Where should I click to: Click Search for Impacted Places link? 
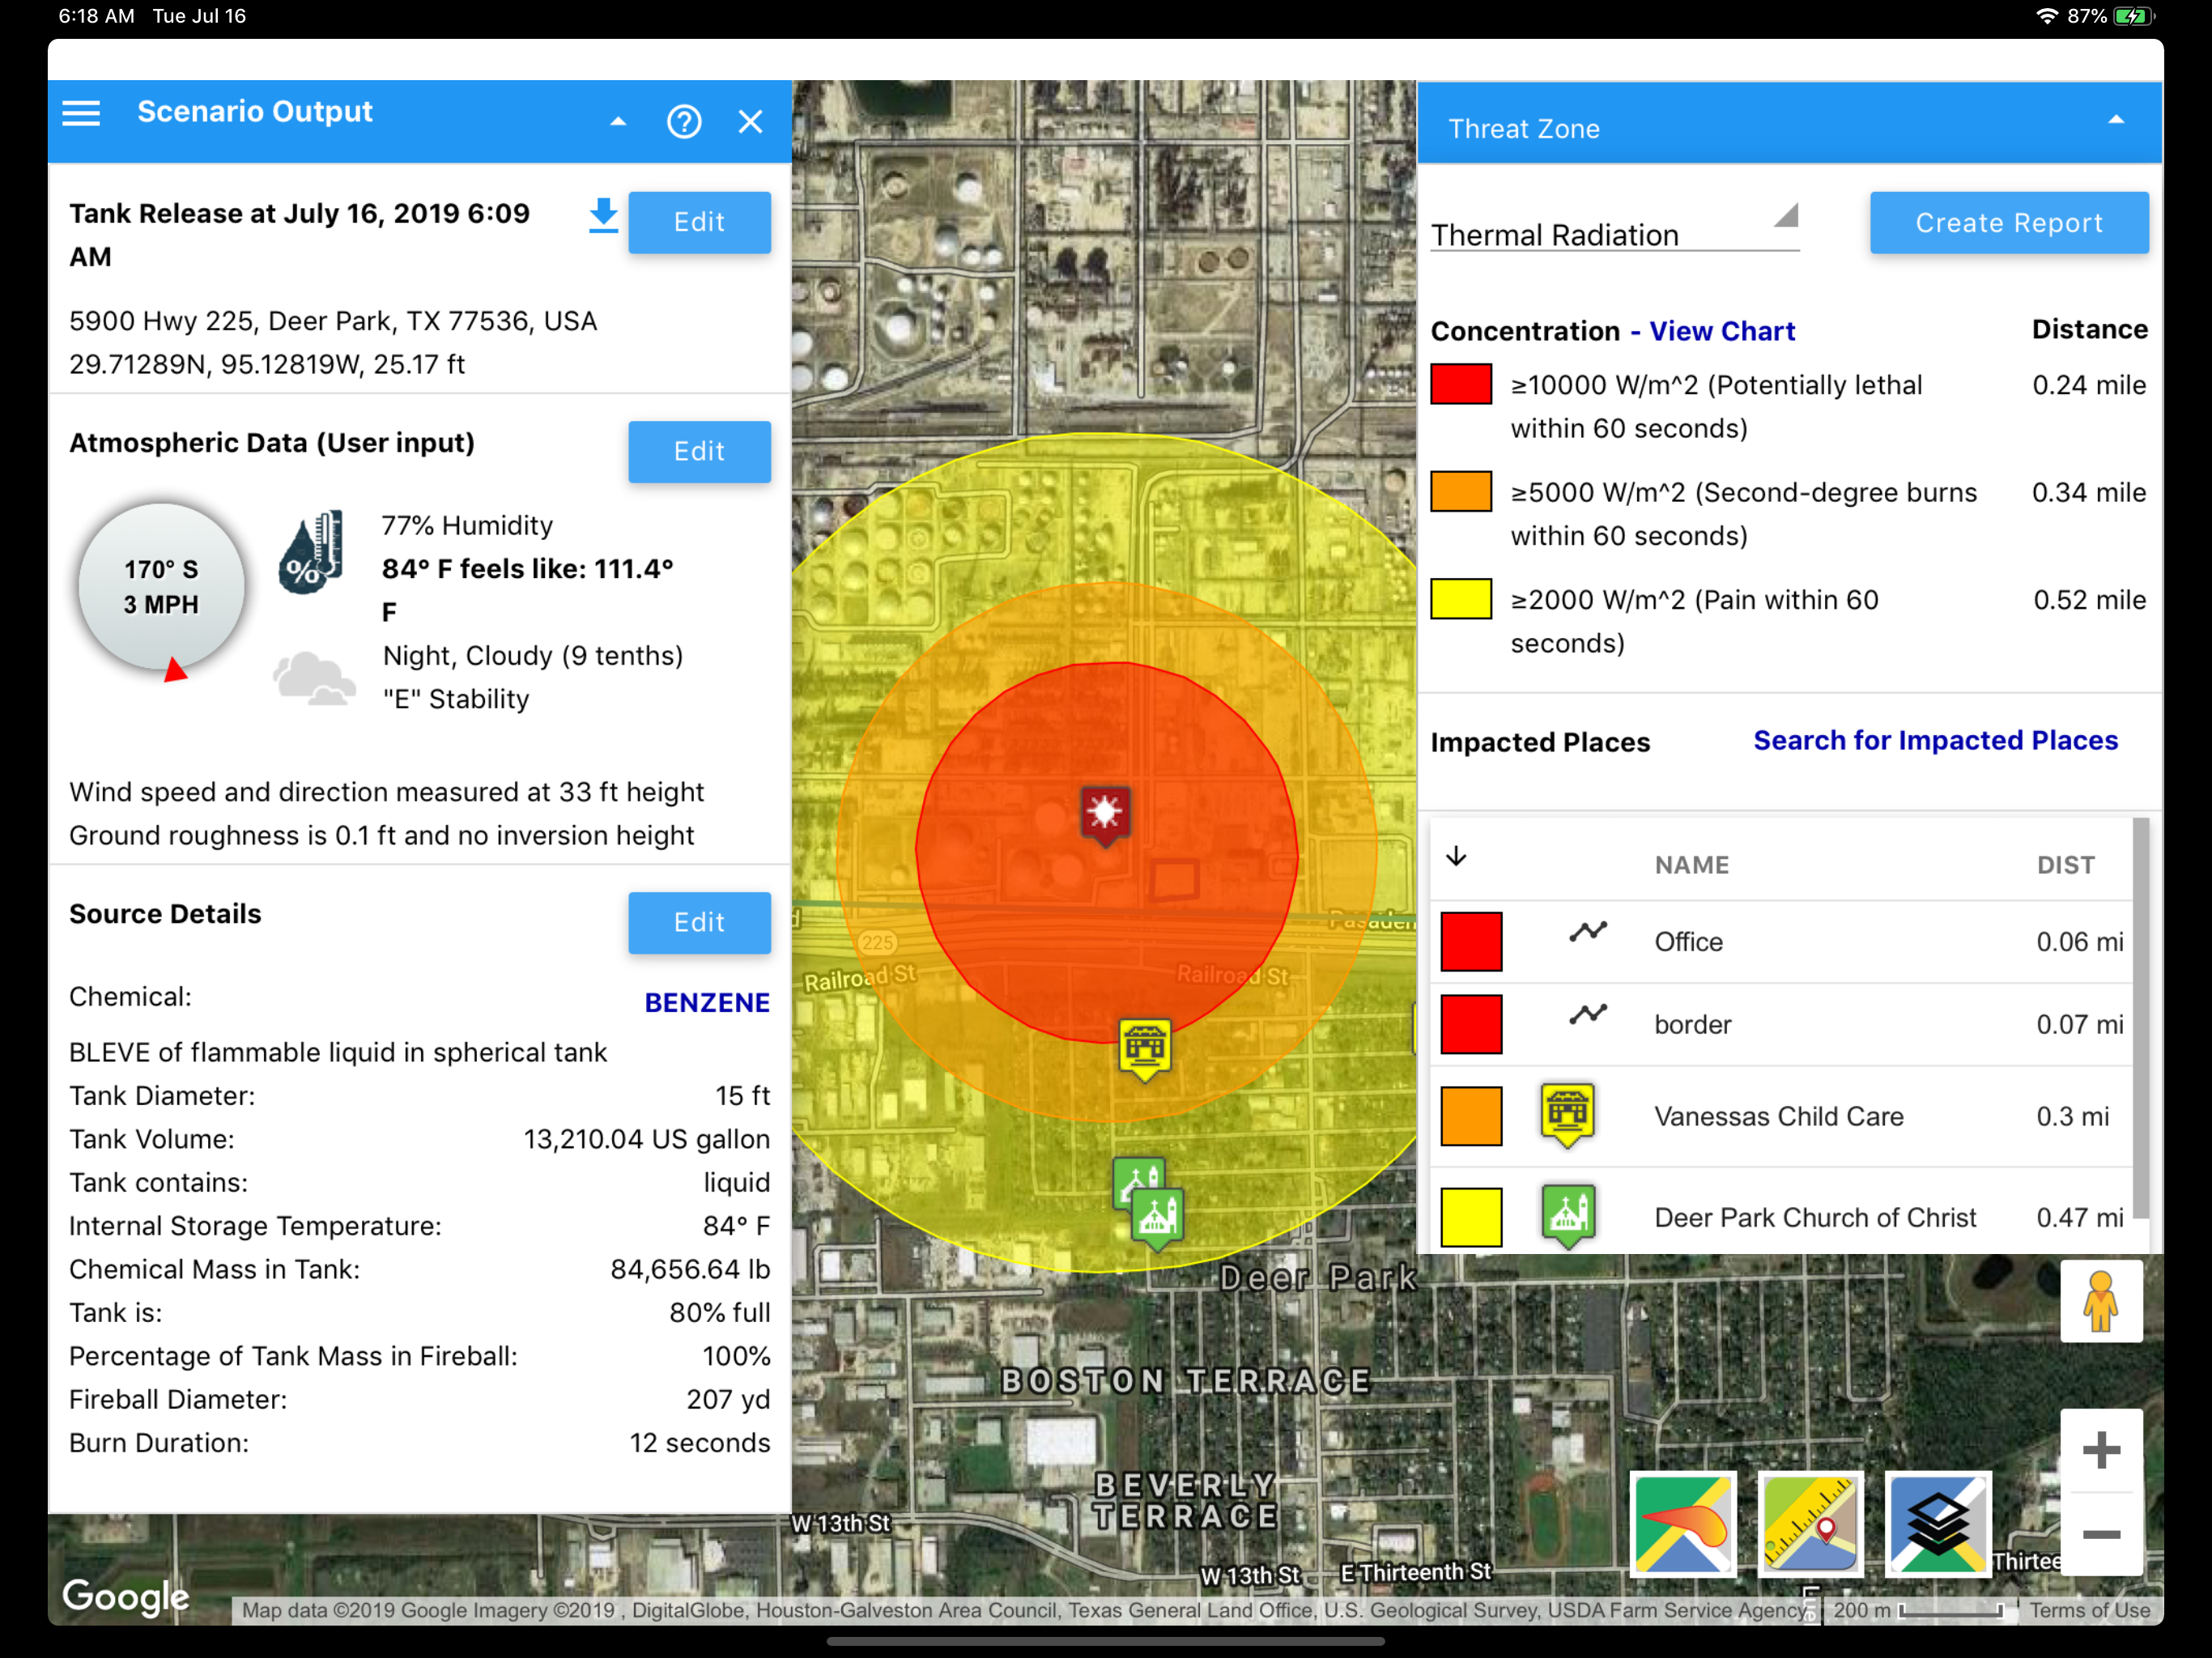pos(1936,740)
